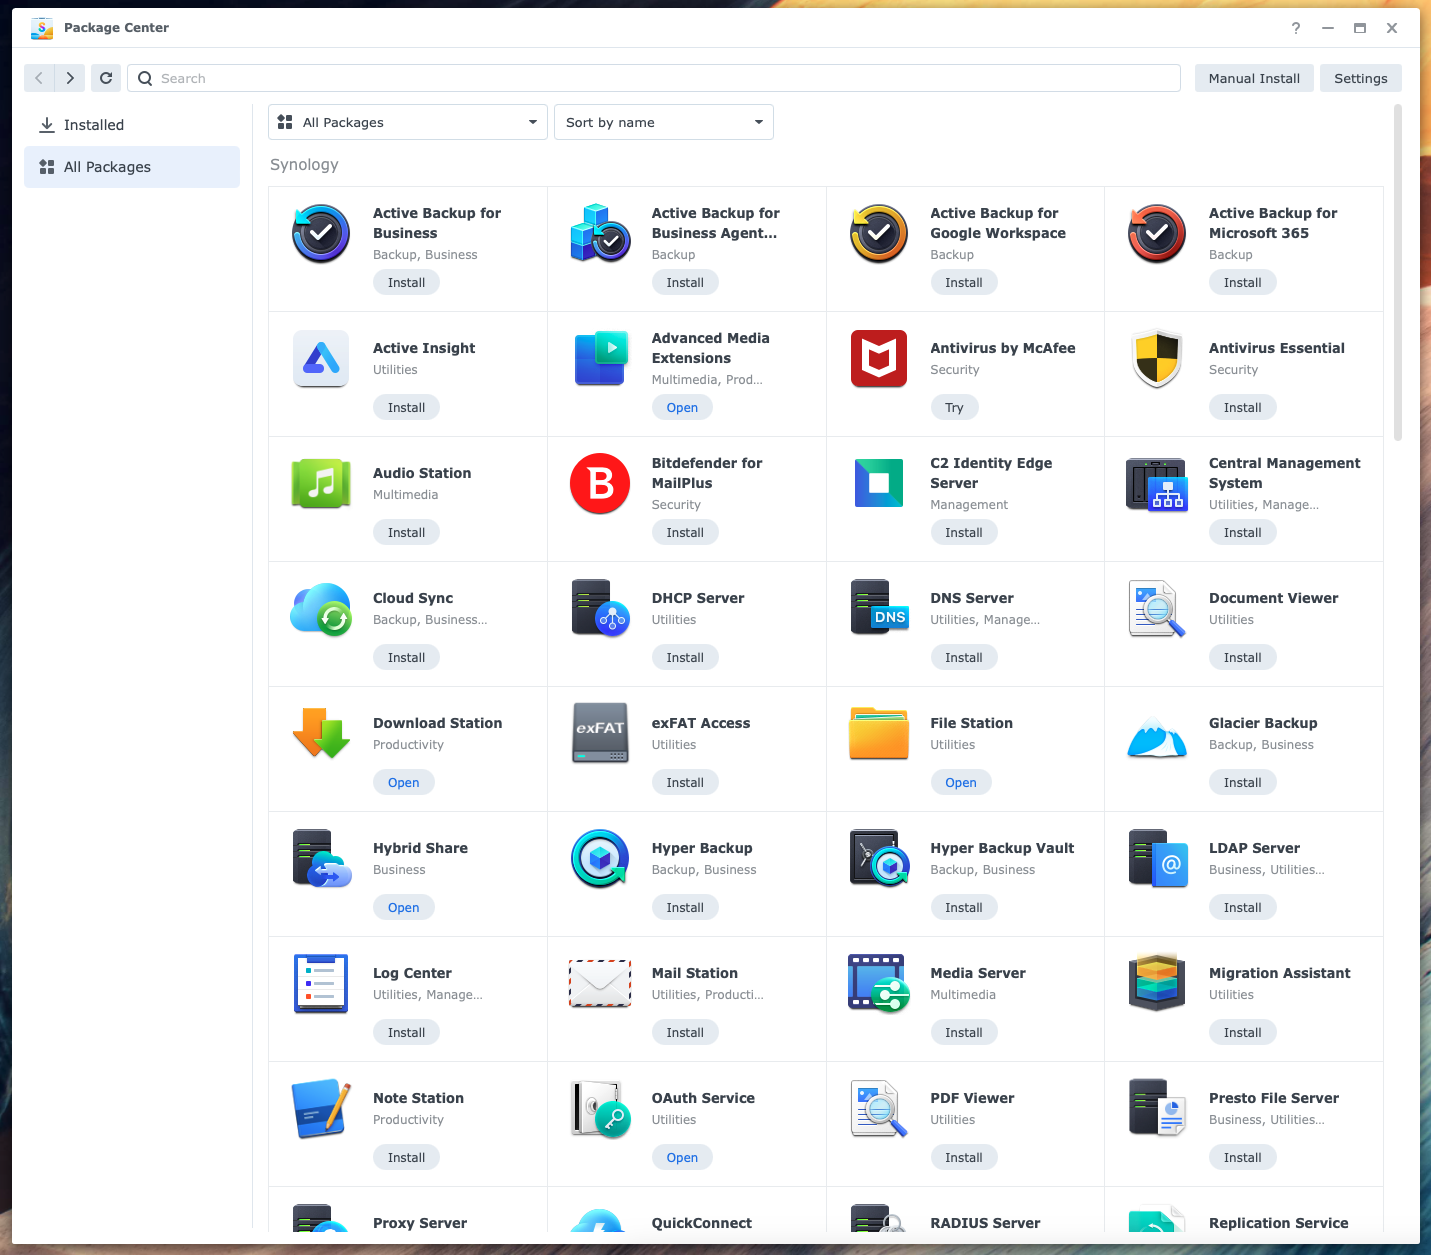Open Package Center Settings
This screenshot has width=1431, height=1255.
[1361, 78]
